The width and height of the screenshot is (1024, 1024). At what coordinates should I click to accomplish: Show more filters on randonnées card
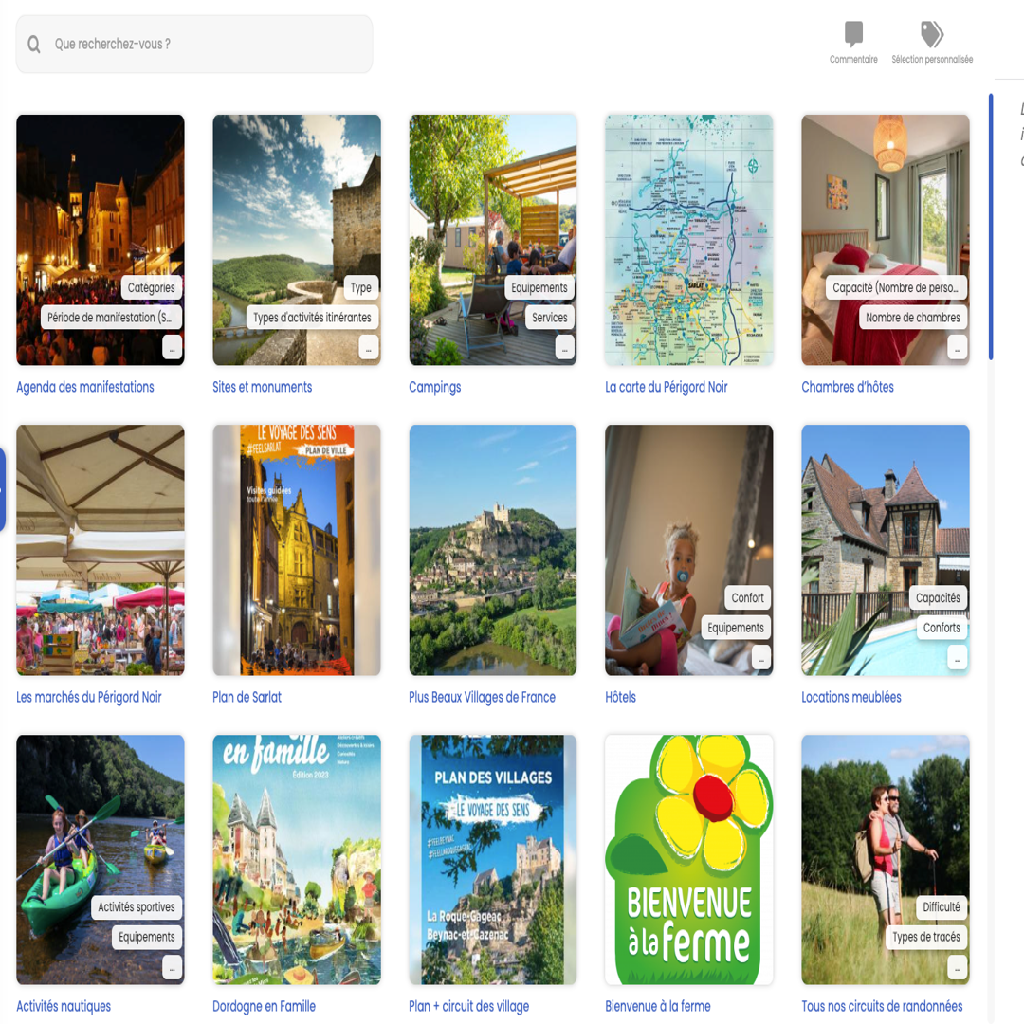tap(957, 967)
